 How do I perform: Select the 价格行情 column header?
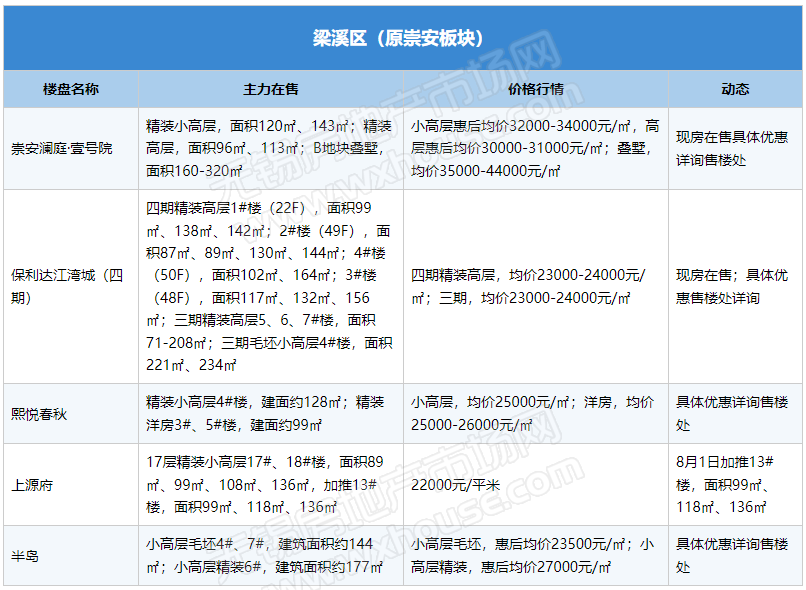tap(536, 89)
